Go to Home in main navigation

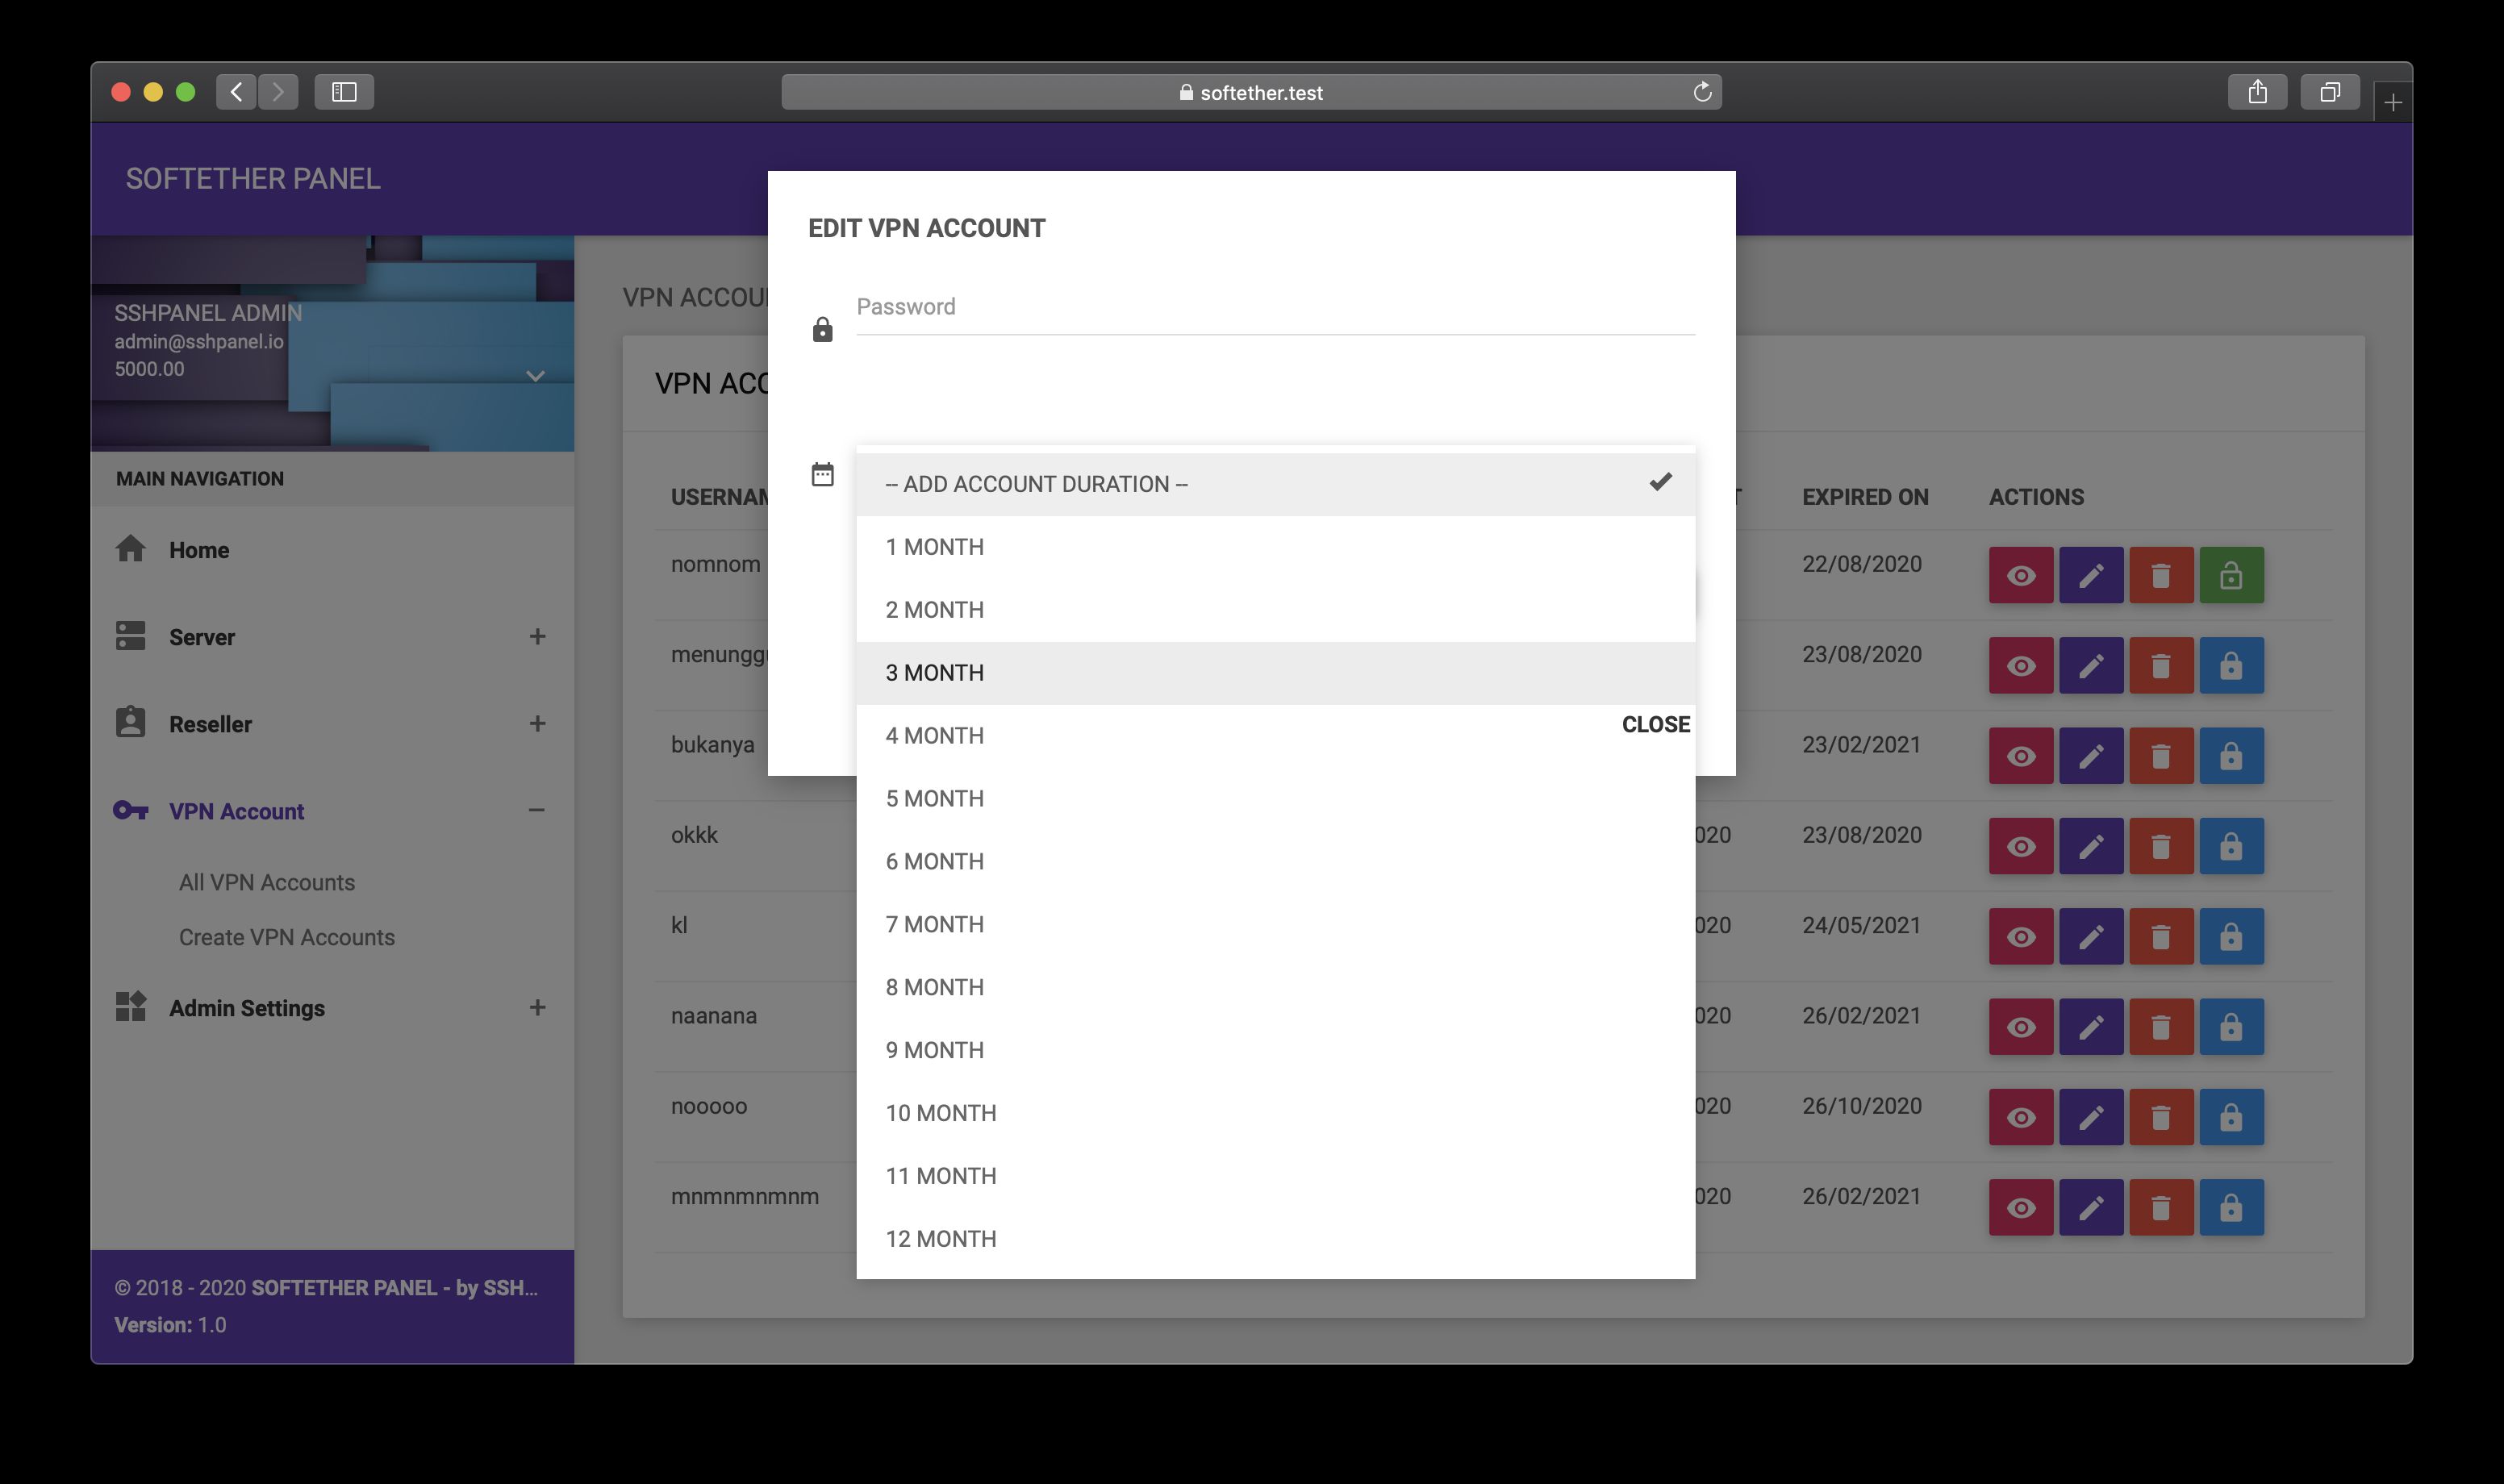tap(199, 550)
